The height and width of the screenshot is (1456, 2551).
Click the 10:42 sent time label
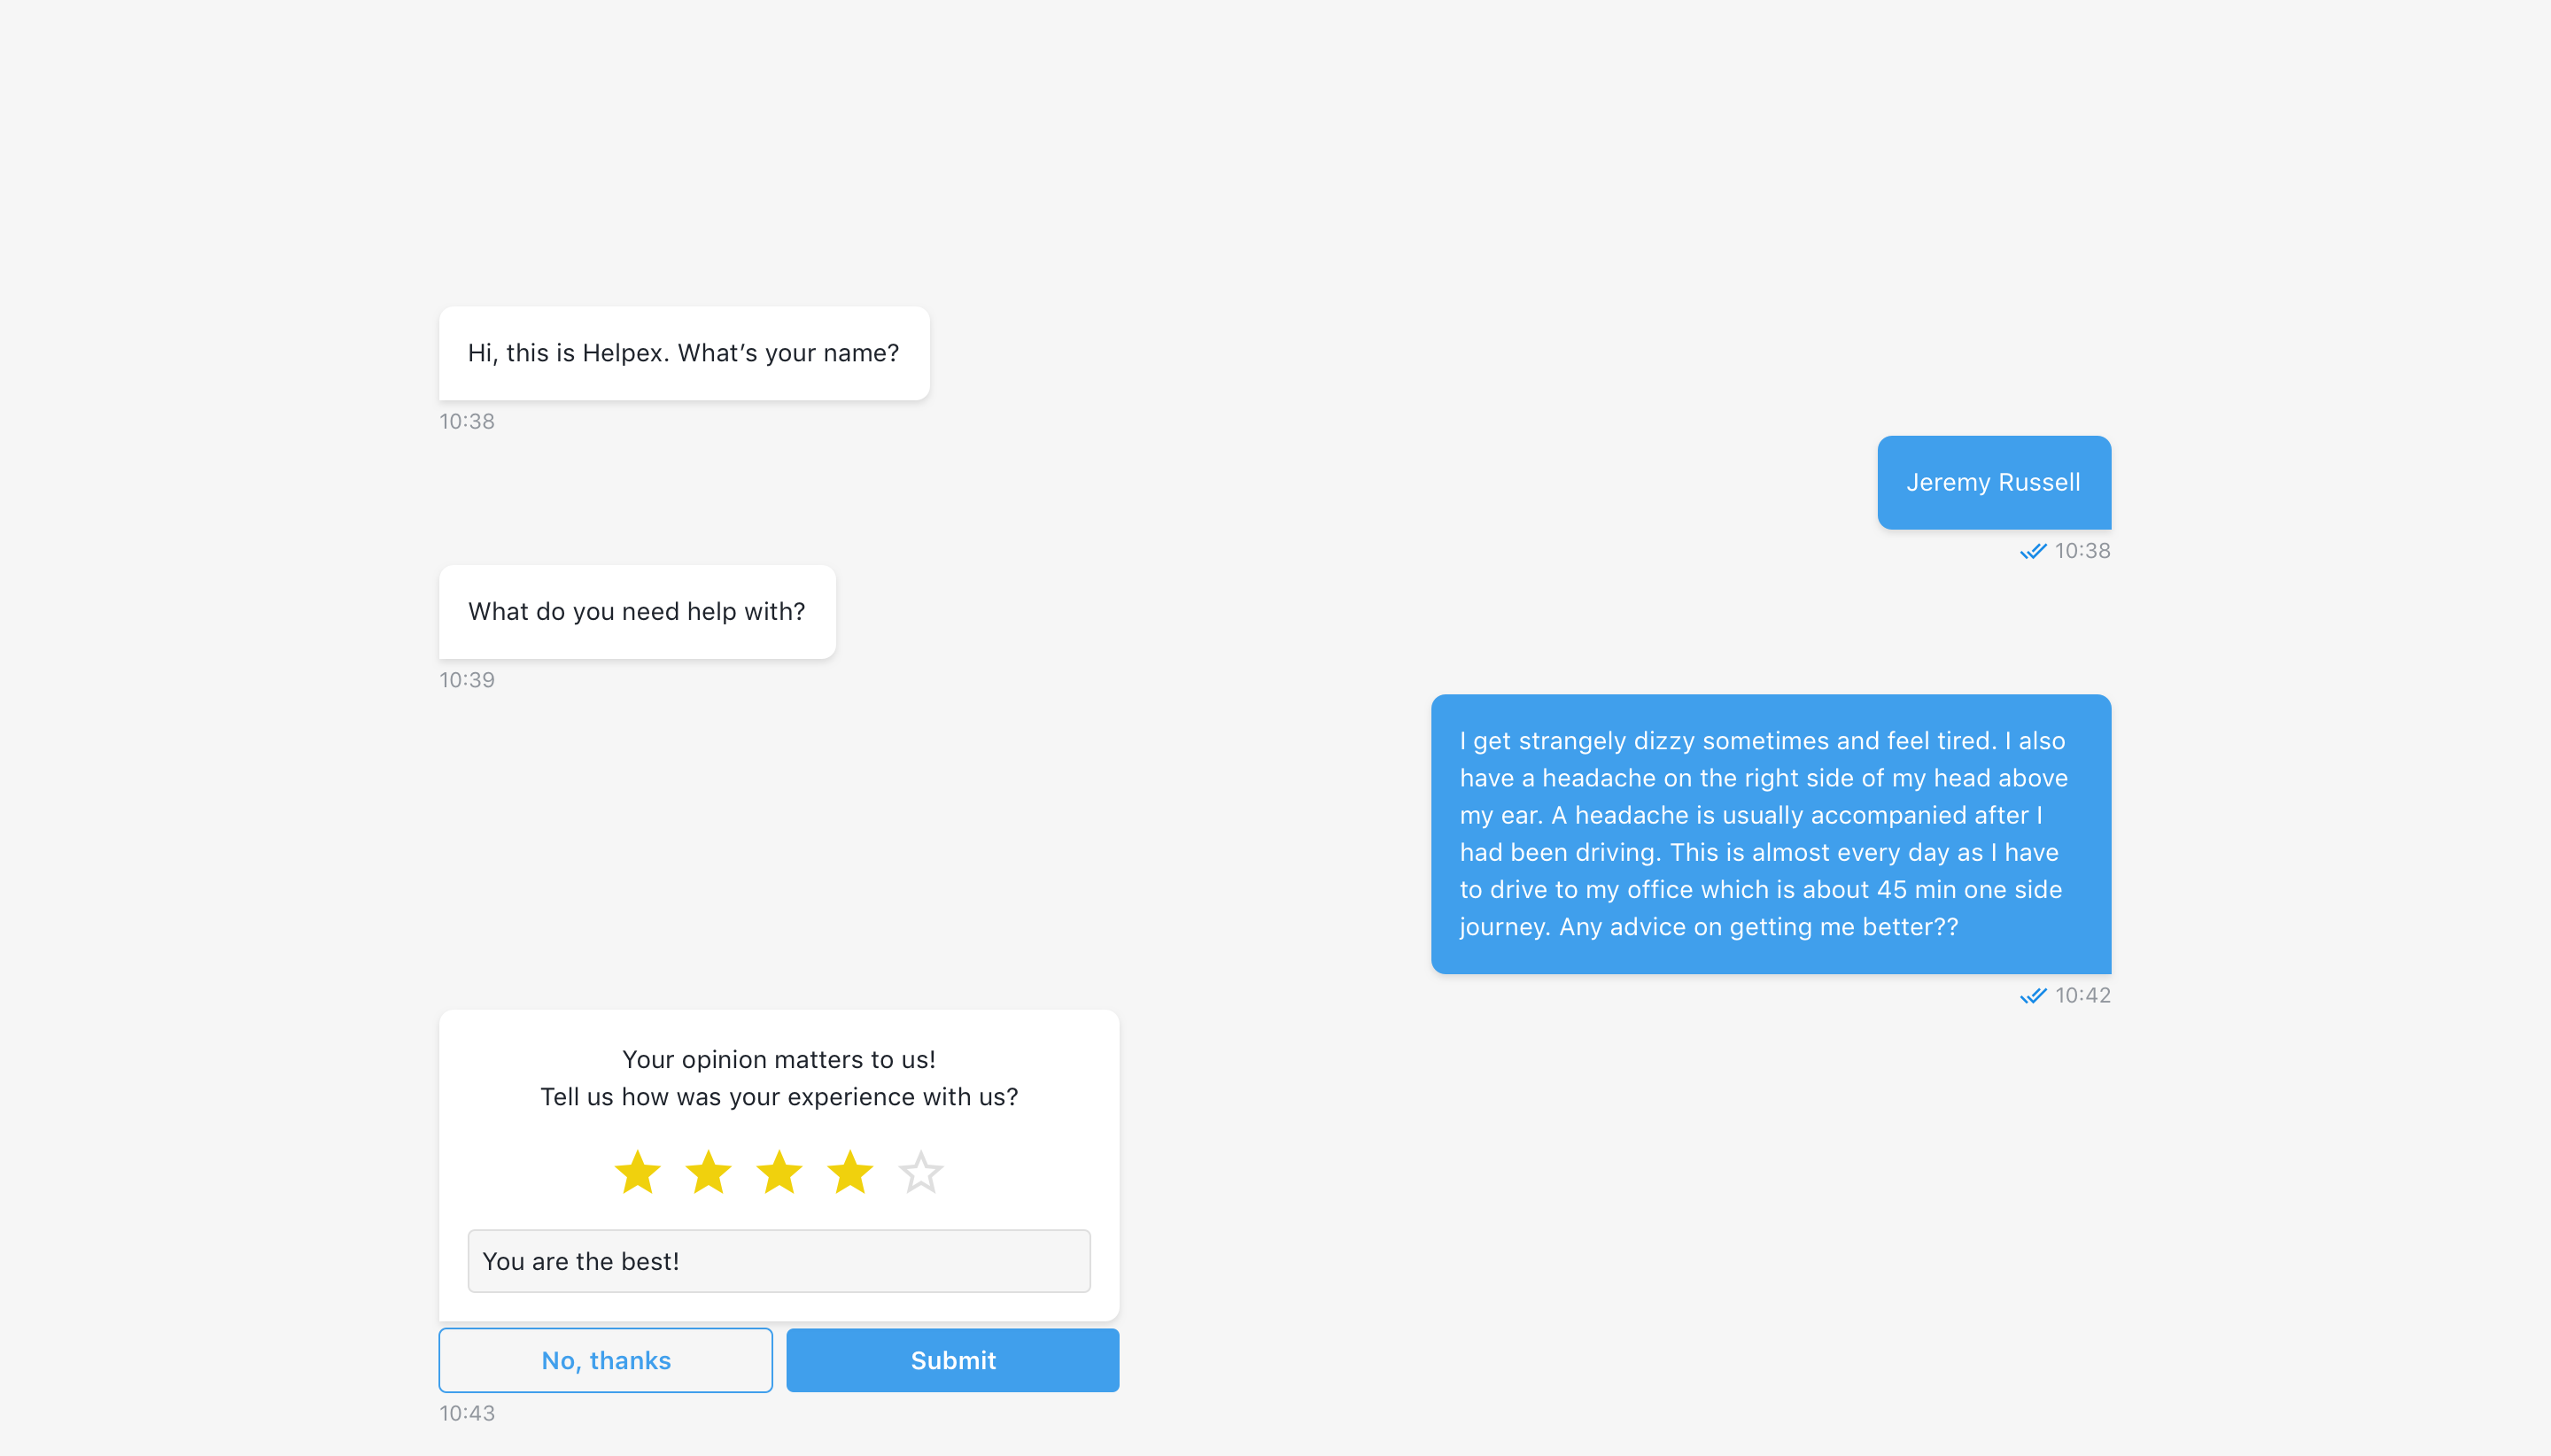click(x=2082, y=996)
